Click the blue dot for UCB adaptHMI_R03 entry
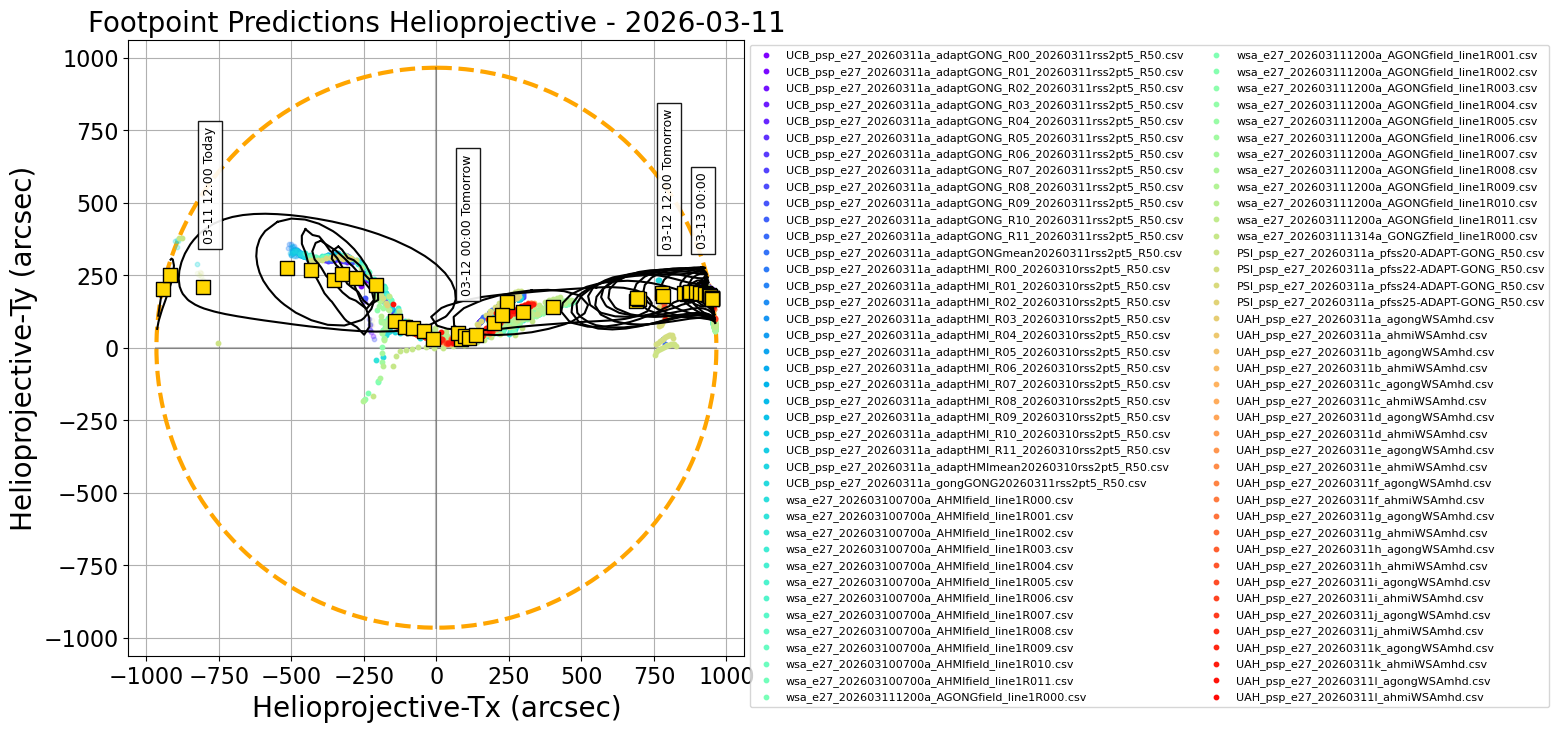1559x732 pixels. pyautogui.click(x=768, y=318)
